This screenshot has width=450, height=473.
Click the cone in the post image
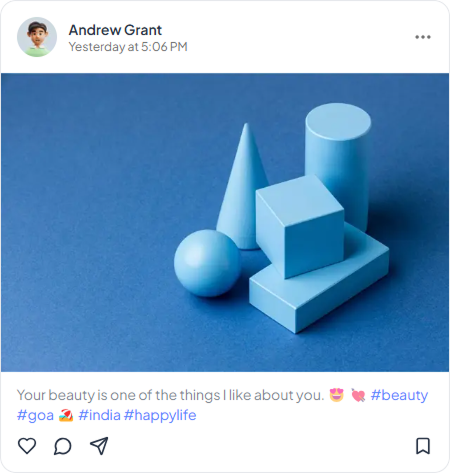(242, 186)
